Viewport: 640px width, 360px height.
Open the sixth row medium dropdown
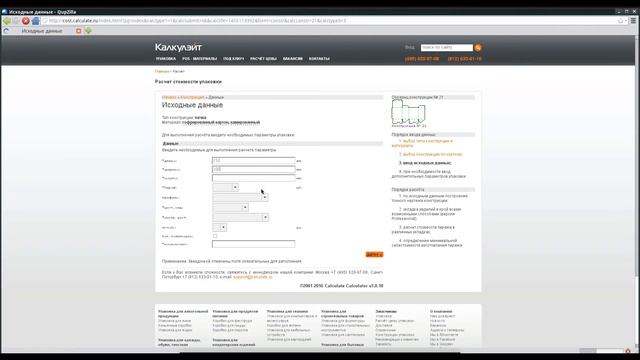click(x=230, y=208)
